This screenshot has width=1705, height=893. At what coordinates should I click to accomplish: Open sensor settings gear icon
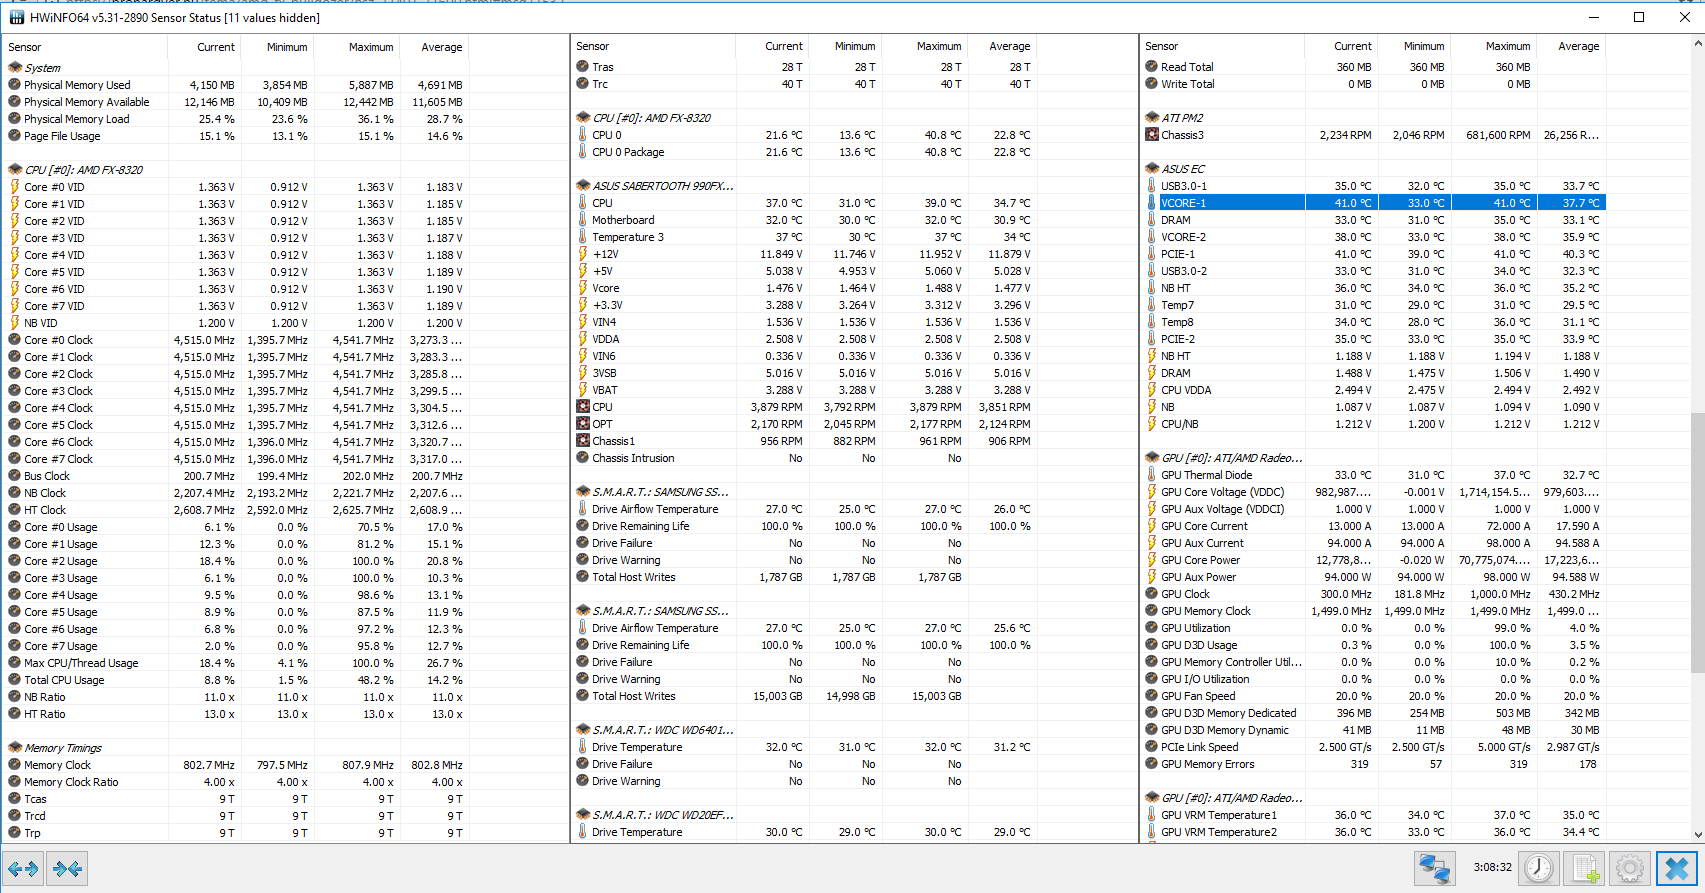click(1630, 868)
